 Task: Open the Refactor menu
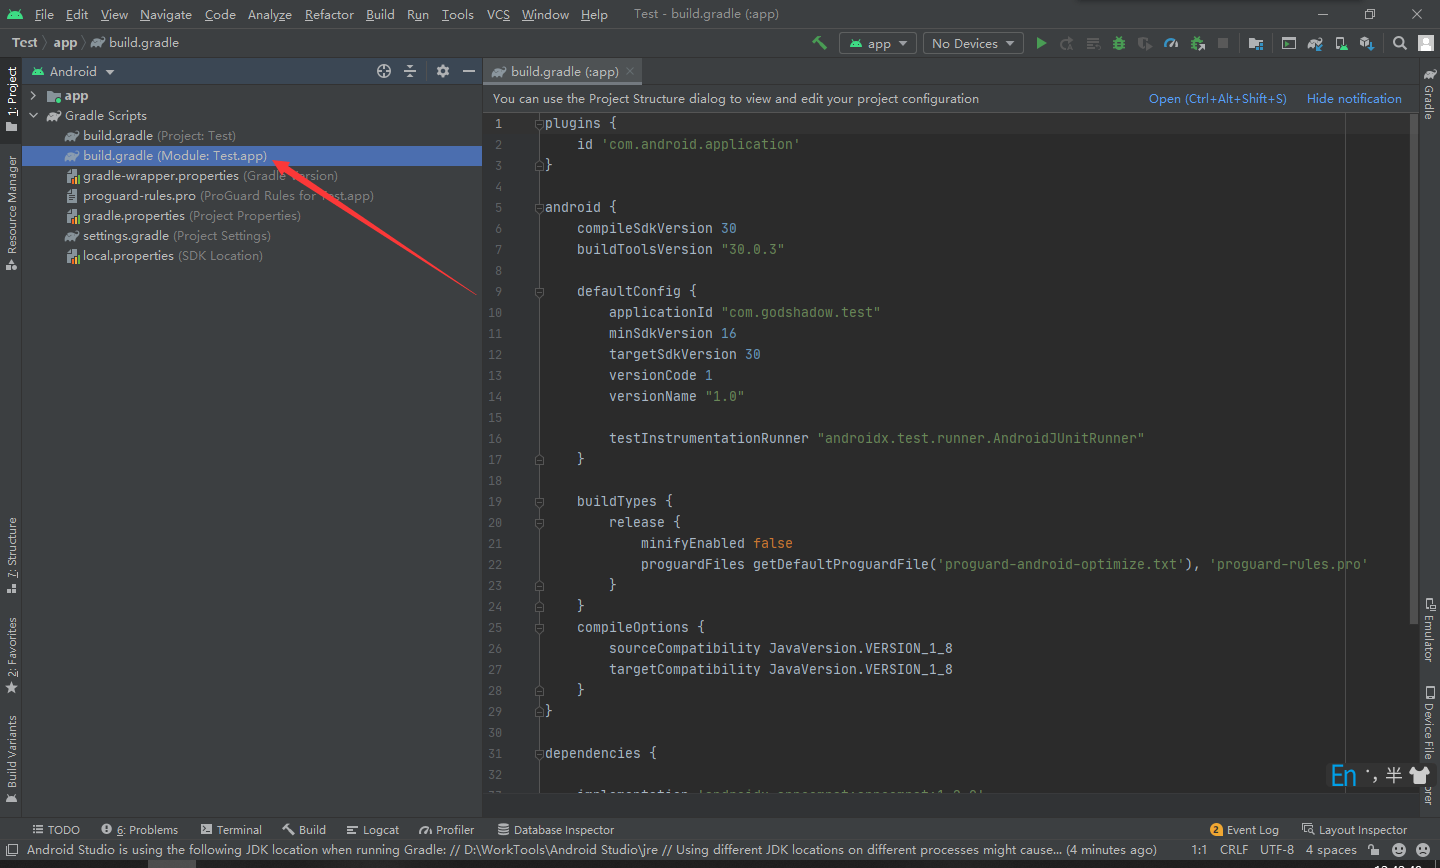pos(329,14)
